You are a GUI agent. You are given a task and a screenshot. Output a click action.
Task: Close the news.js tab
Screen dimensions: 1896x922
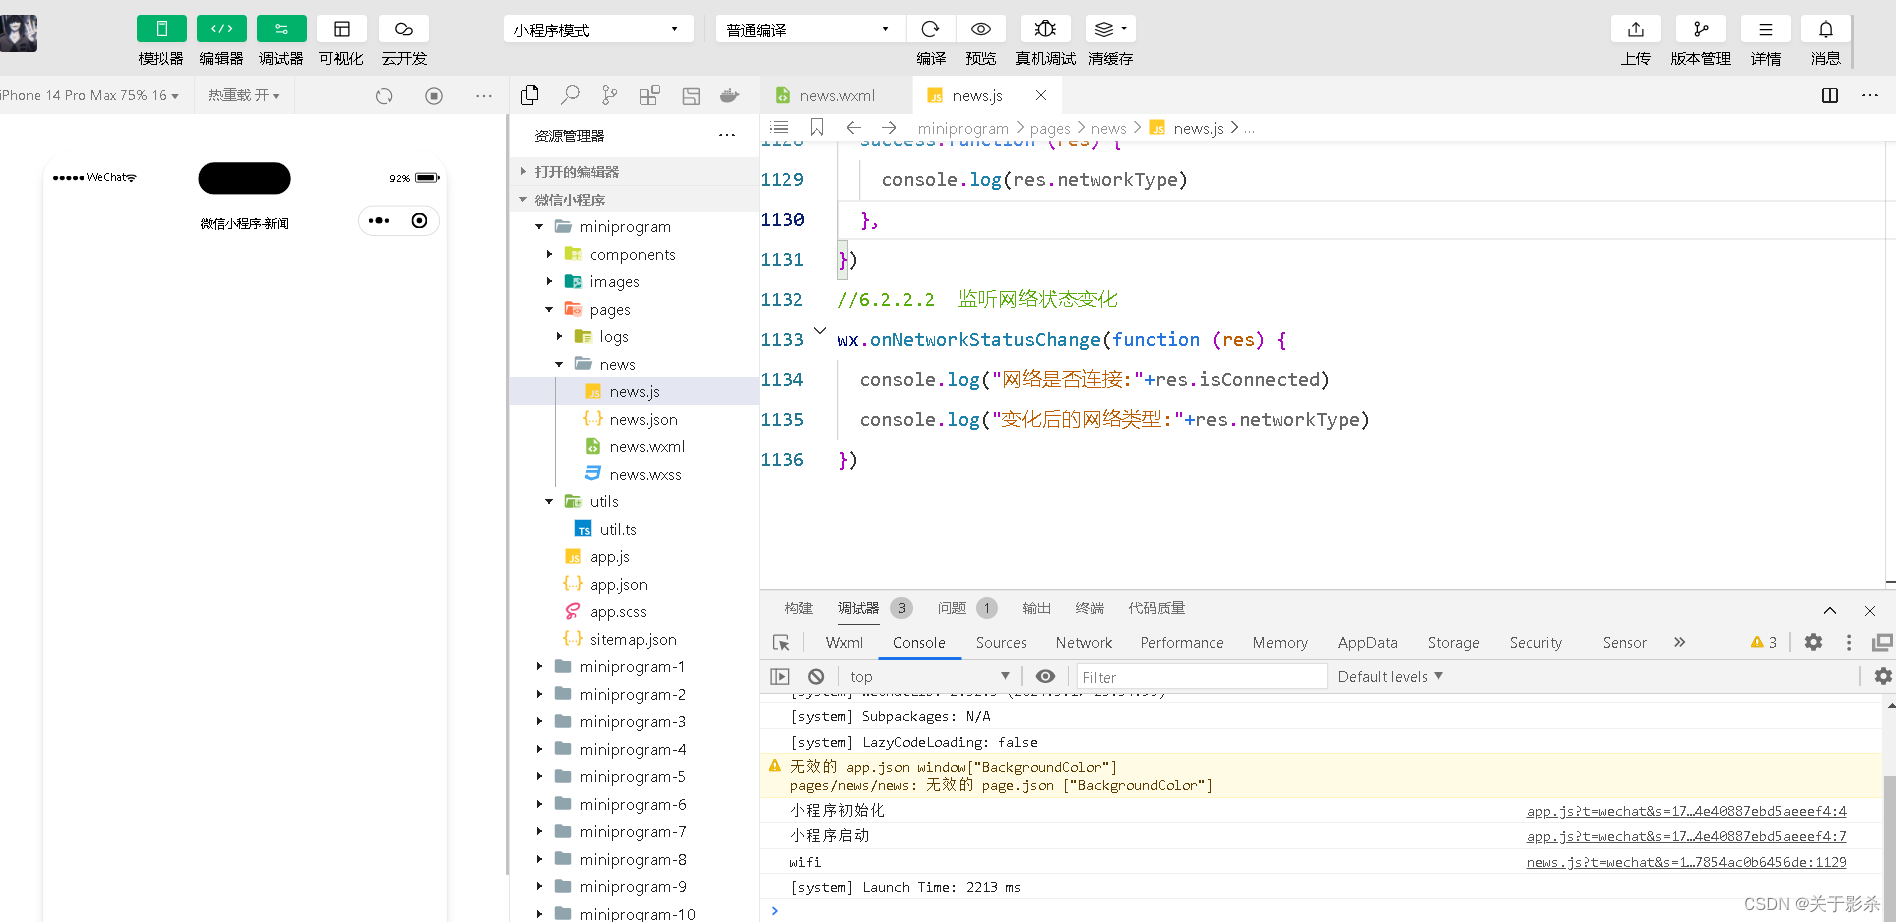[x=1041, y=95]
